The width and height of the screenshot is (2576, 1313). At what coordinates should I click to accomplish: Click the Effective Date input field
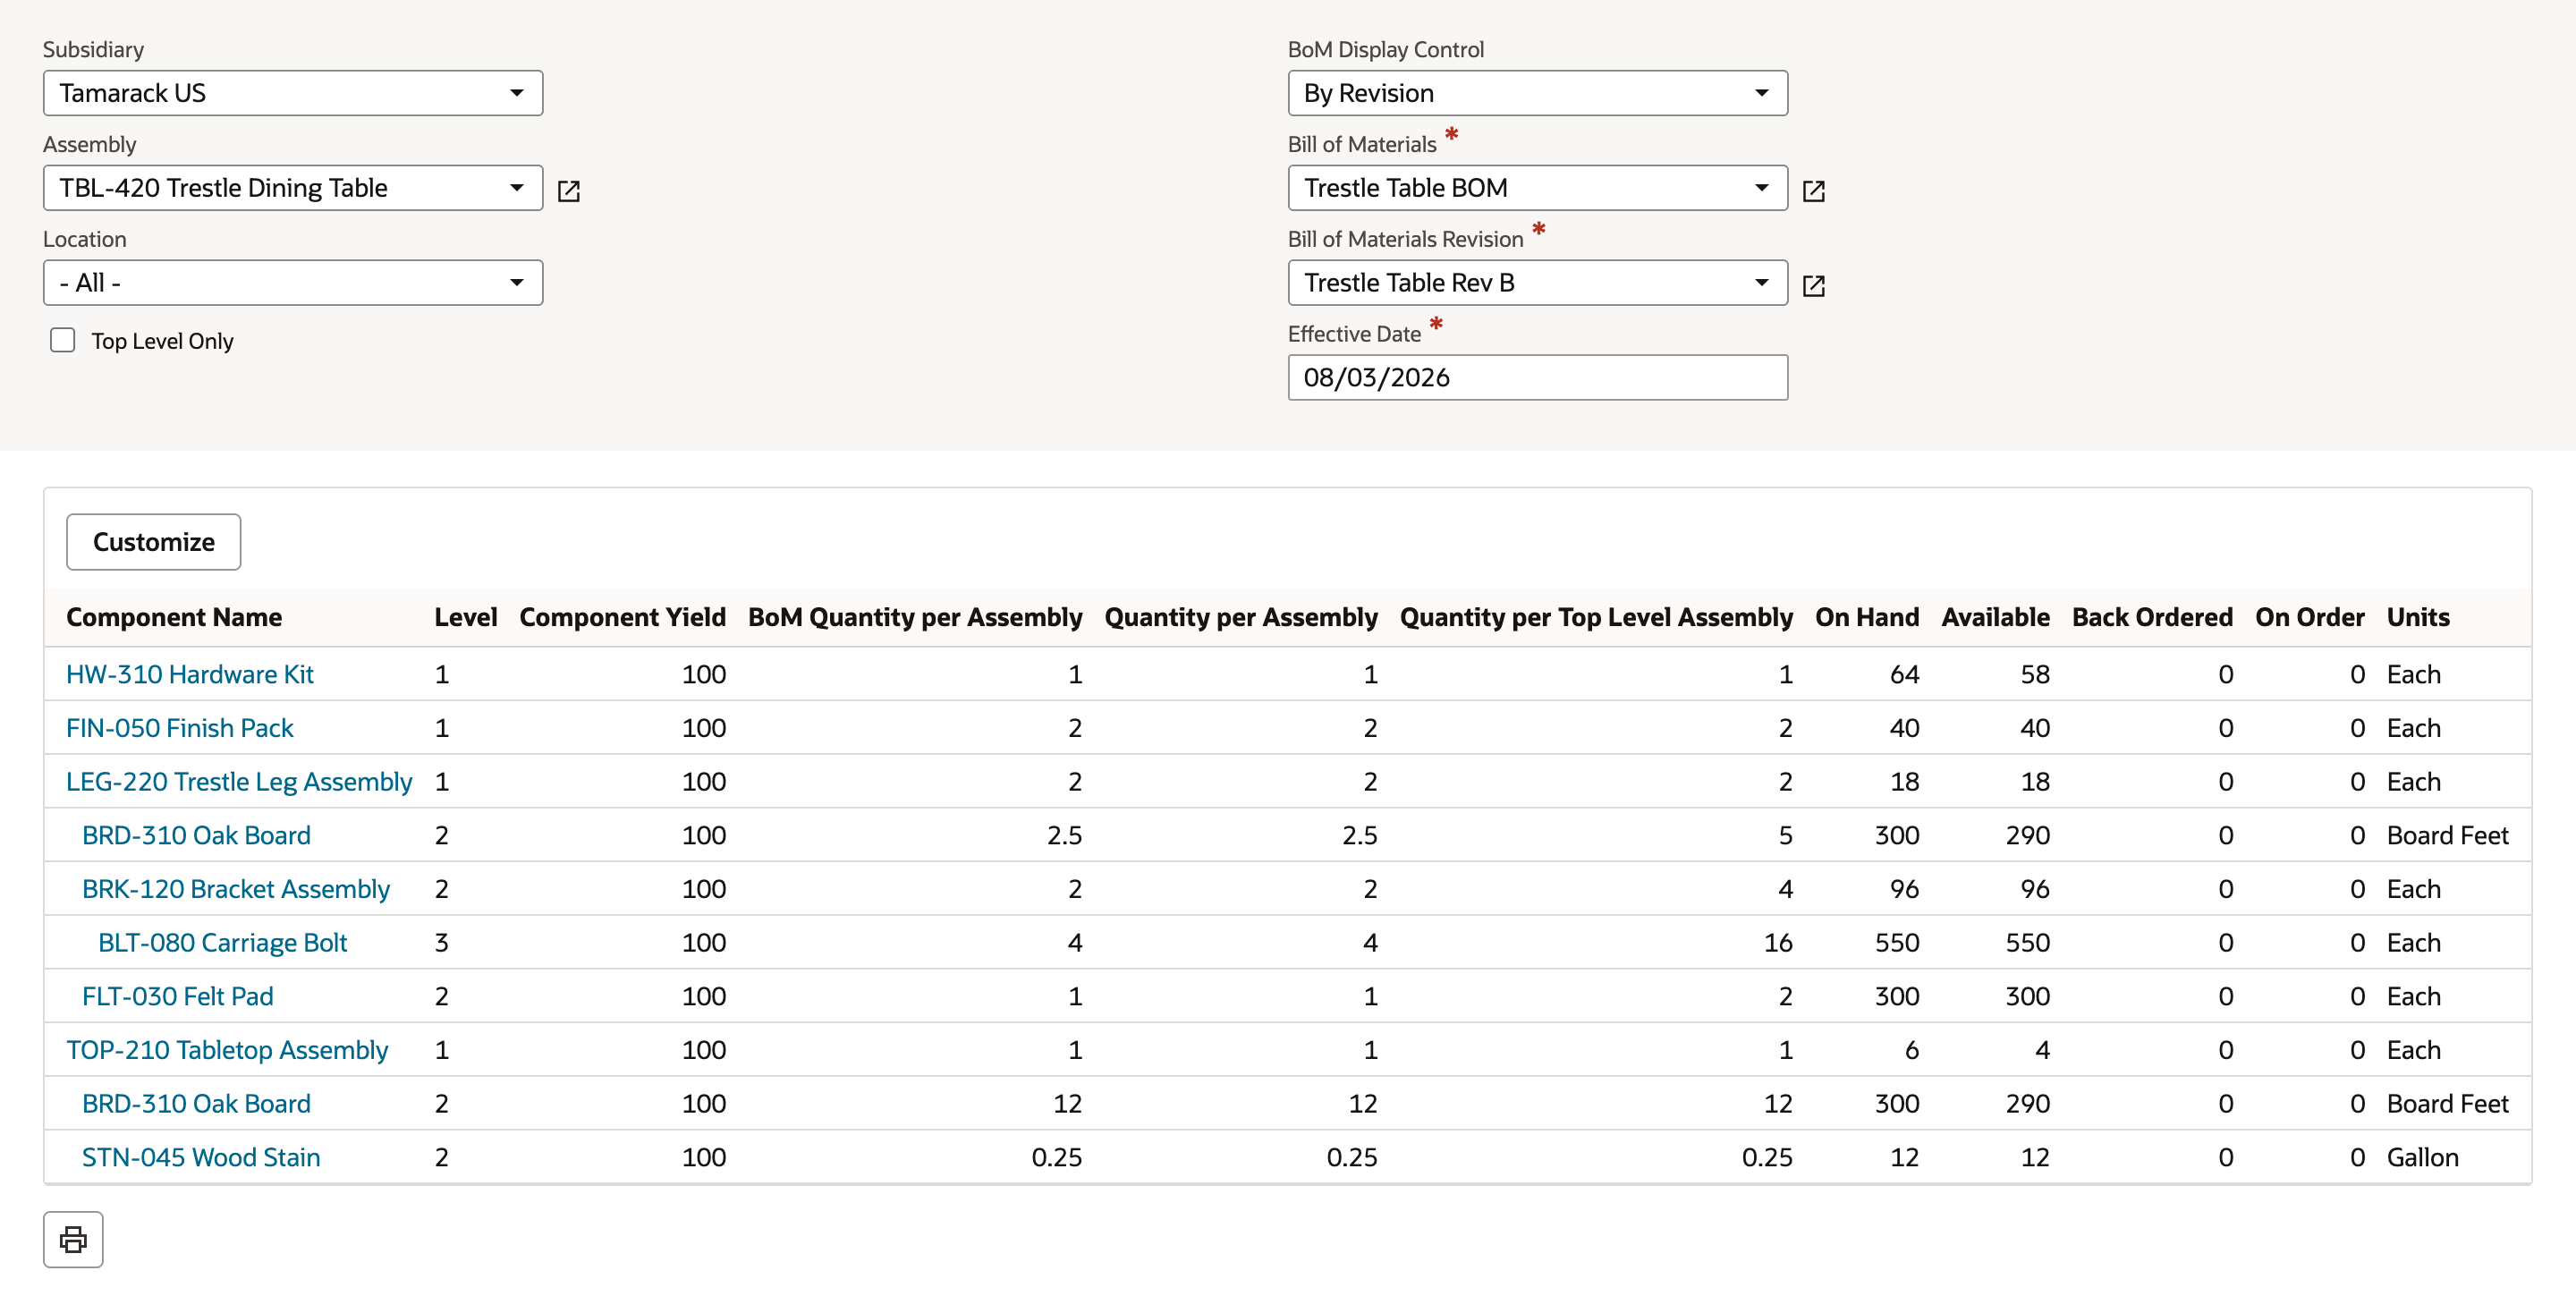pos(1537,378)
